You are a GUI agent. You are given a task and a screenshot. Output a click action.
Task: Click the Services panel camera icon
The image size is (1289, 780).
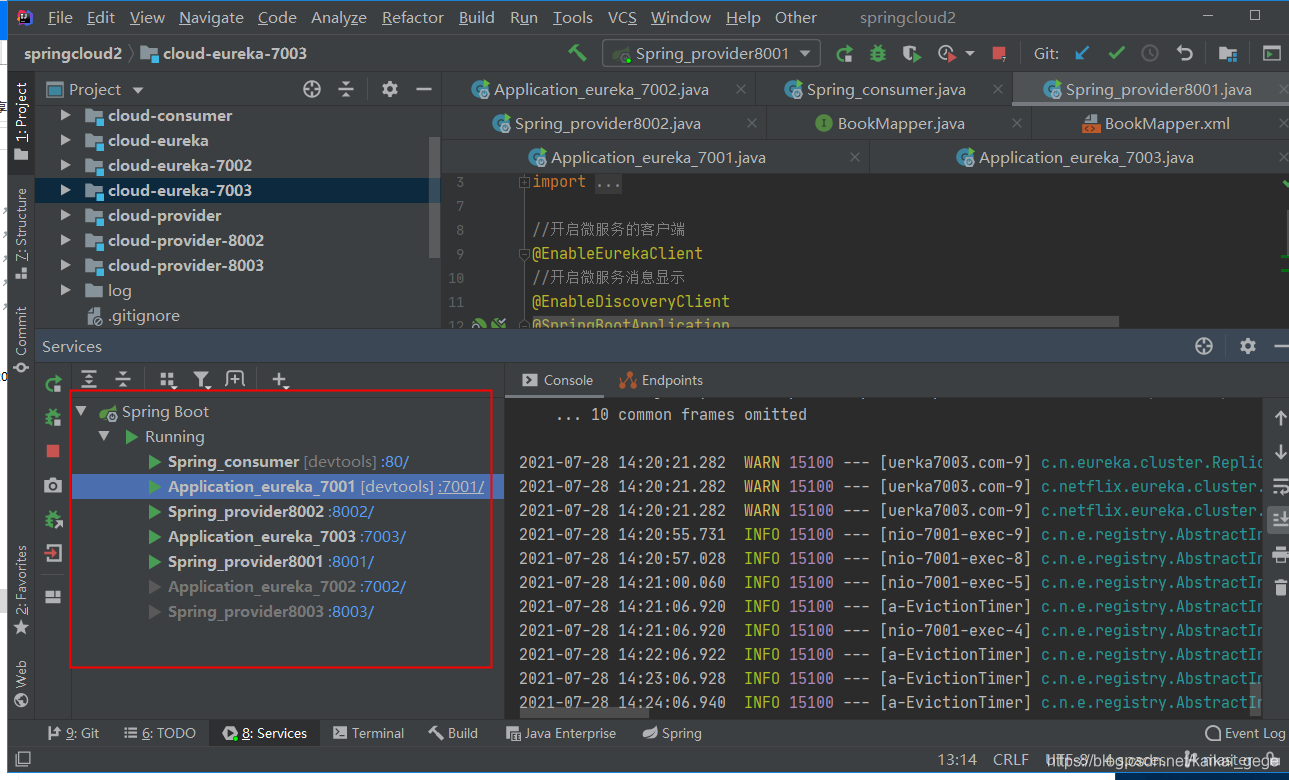click(x=53, y=485)
